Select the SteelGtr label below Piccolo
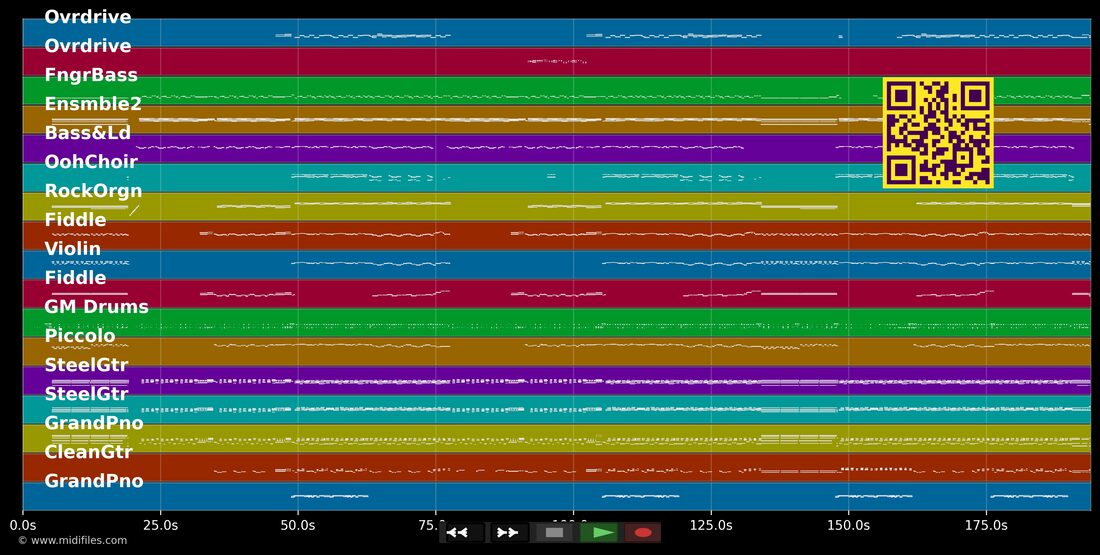 (x=86, y=365)
